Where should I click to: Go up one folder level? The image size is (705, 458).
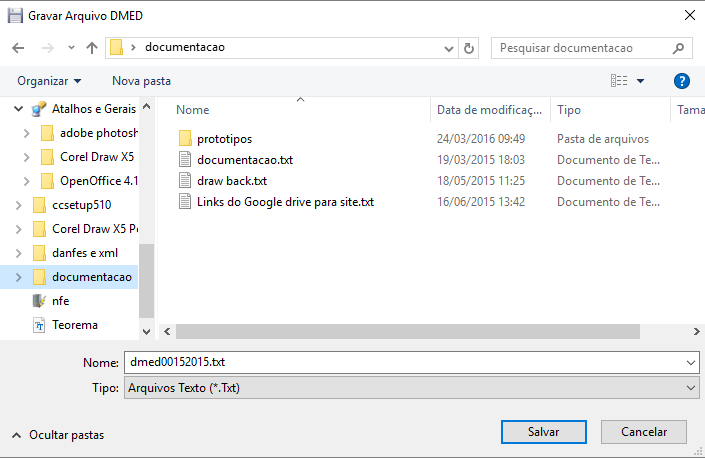pos(92,48)
